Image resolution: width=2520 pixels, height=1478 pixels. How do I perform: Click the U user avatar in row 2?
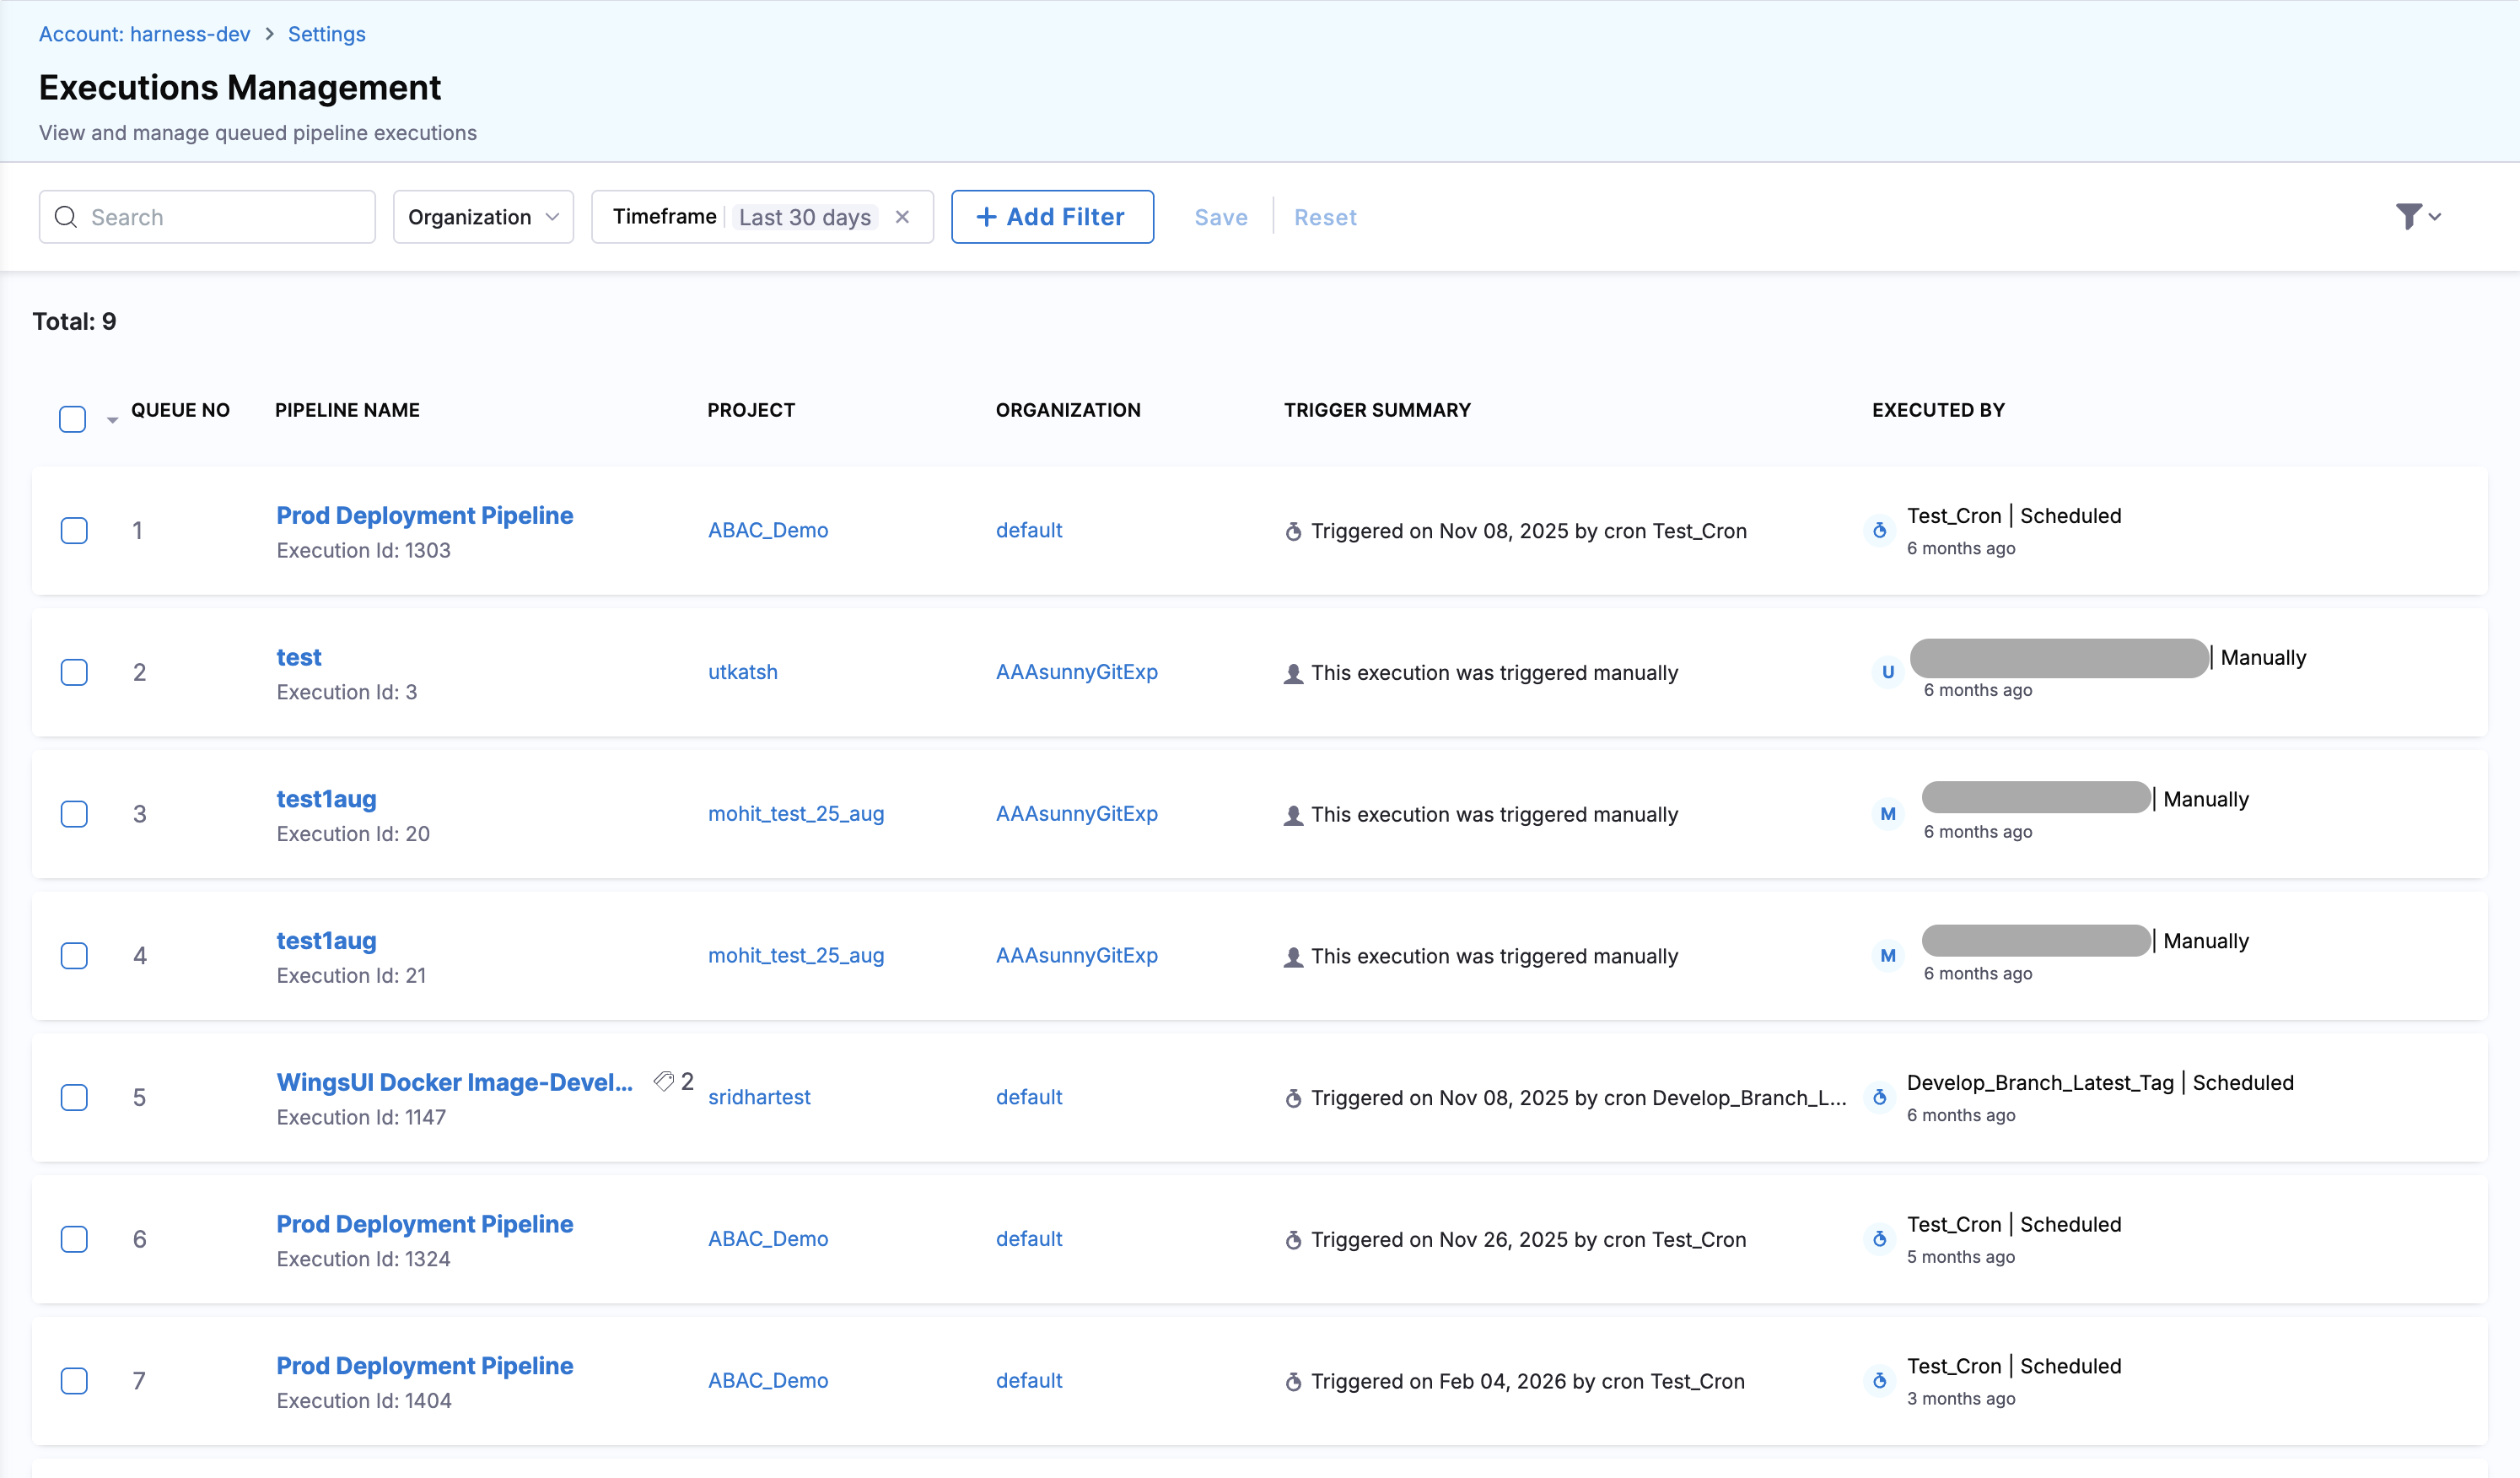click(1888, 672)
